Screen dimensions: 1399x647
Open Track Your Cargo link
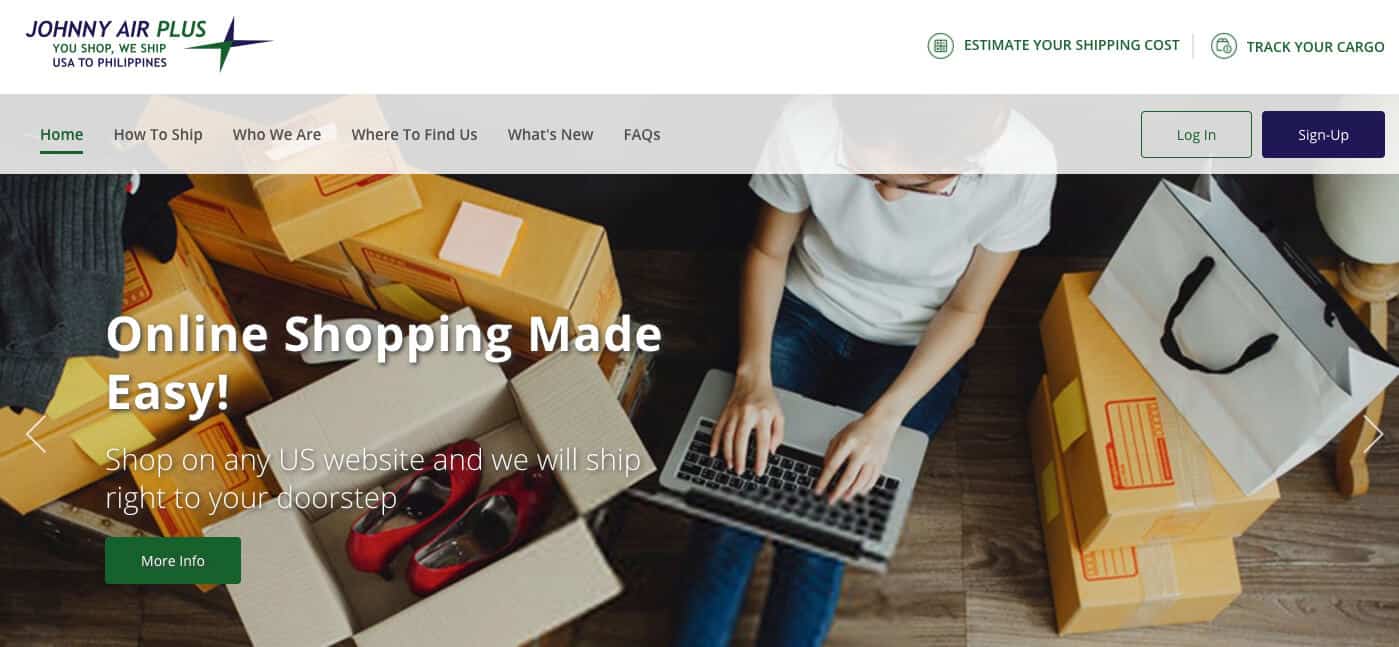[x=1315, y=47]
